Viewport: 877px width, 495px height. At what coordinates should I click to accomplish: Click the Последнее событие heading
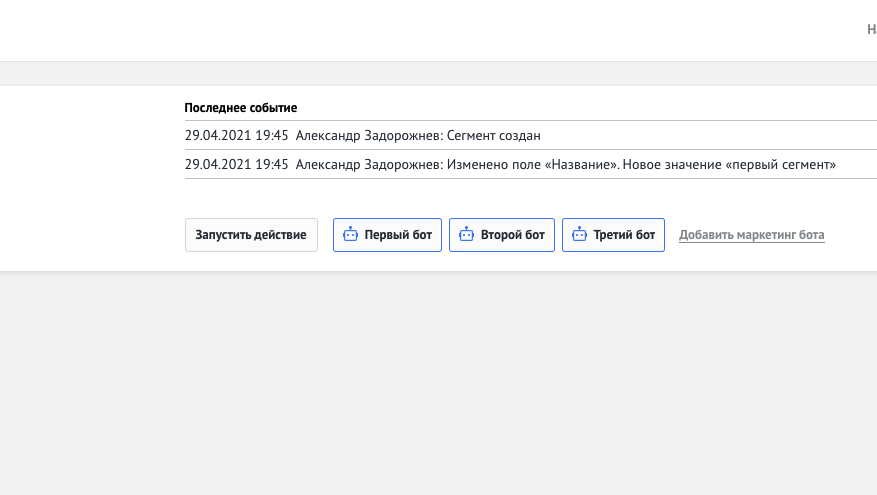[x=241, y=108]
